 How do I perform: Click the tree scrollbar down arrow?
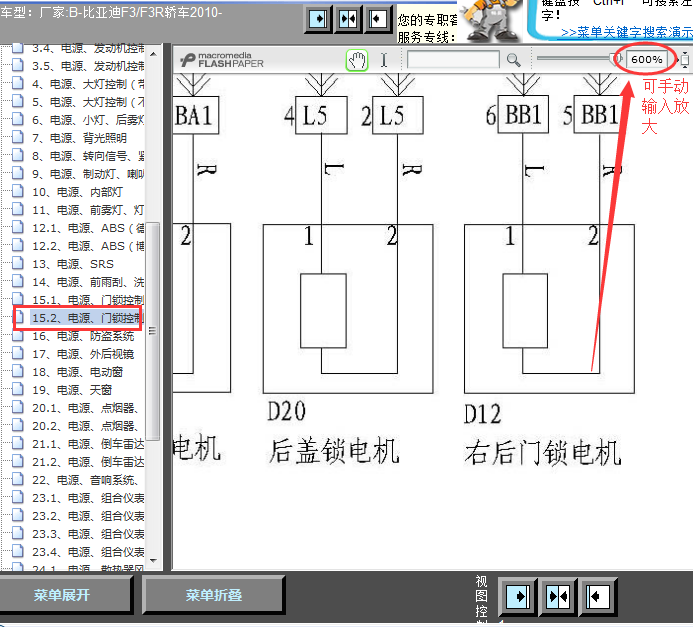[x=153, y=560]
